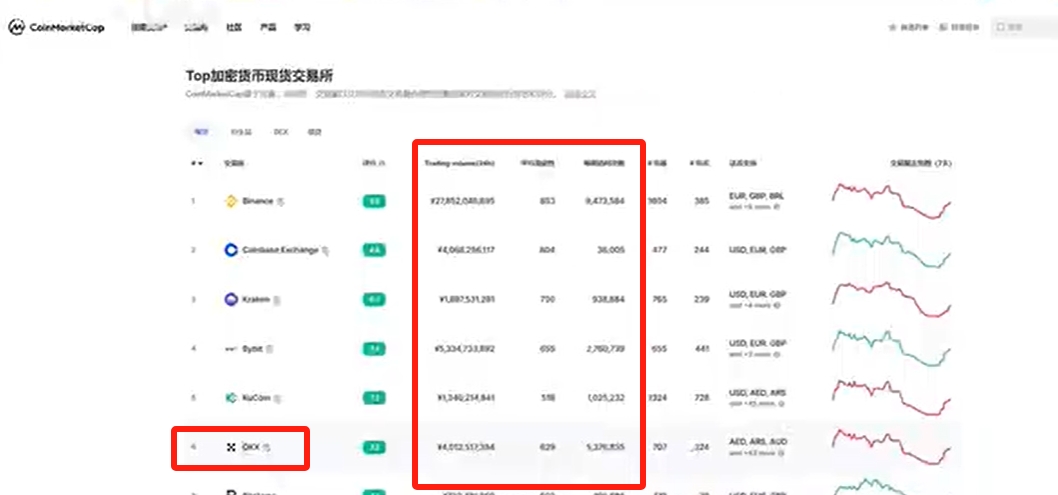Click the green score badge for Coinbase Exchange
Image resolution: width=1058 pixels, height=495 pixels.
tap(374, 250)
